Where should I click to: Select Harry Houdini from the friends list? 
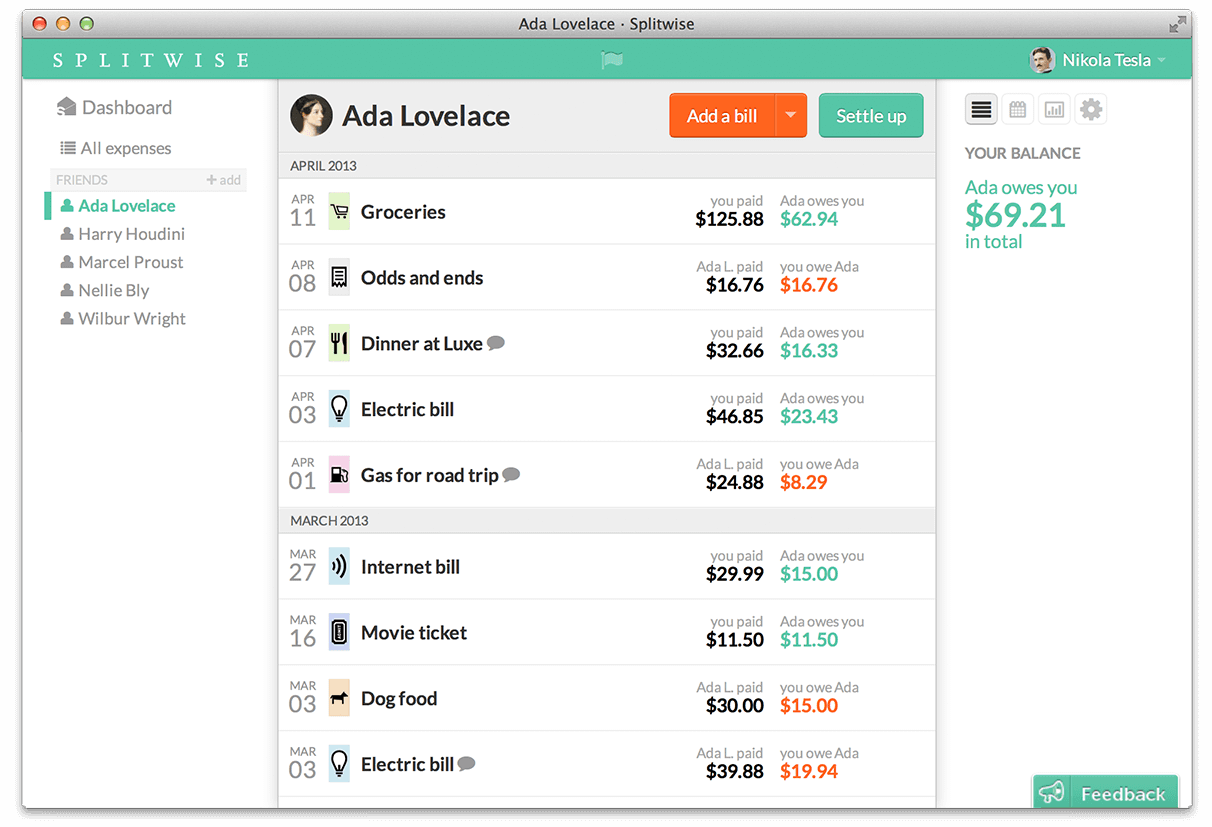130,234
